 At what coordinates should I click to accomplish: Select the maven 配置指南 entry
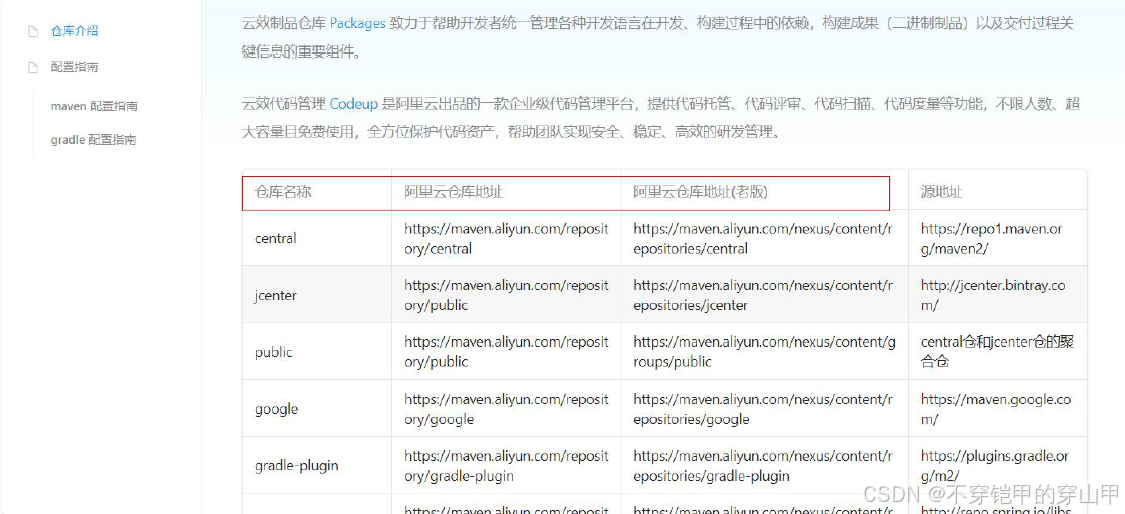point(94,106)
